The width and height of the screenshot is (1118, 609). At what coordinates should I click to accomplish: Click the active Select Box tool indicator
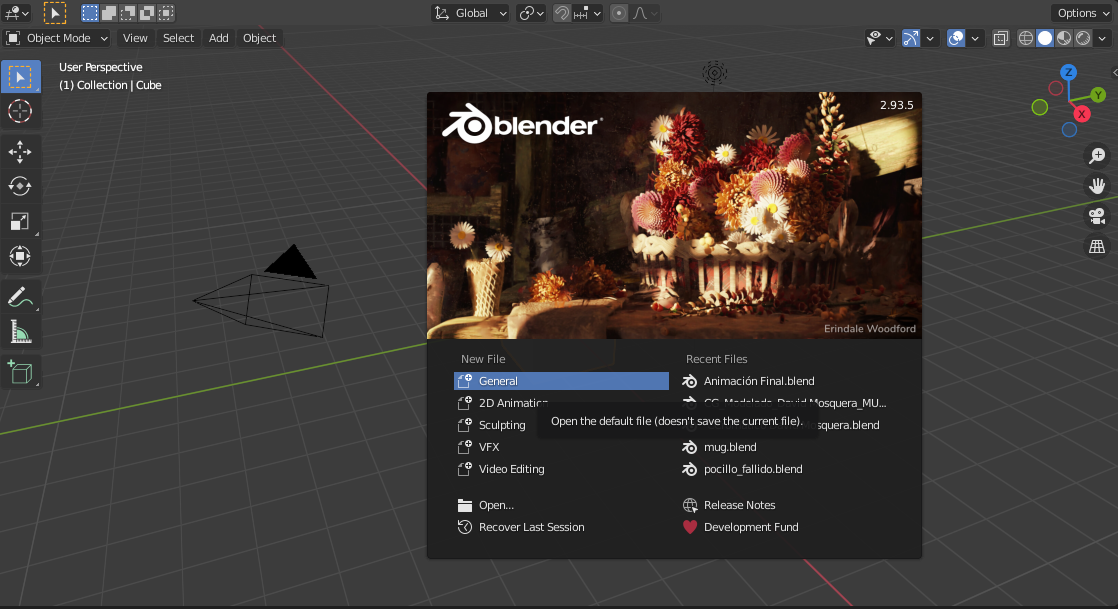point(55,13)
